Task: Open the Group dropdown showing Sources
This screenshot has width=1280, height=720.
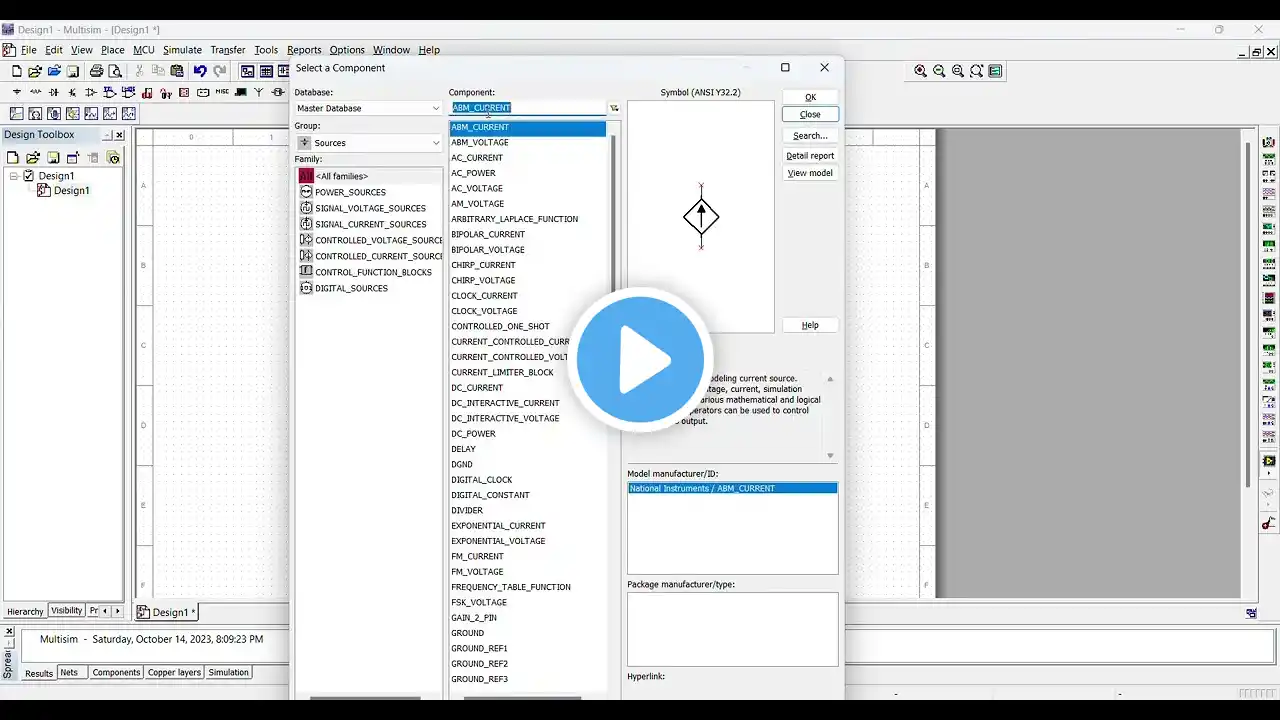Action: (x=368, y=143)
